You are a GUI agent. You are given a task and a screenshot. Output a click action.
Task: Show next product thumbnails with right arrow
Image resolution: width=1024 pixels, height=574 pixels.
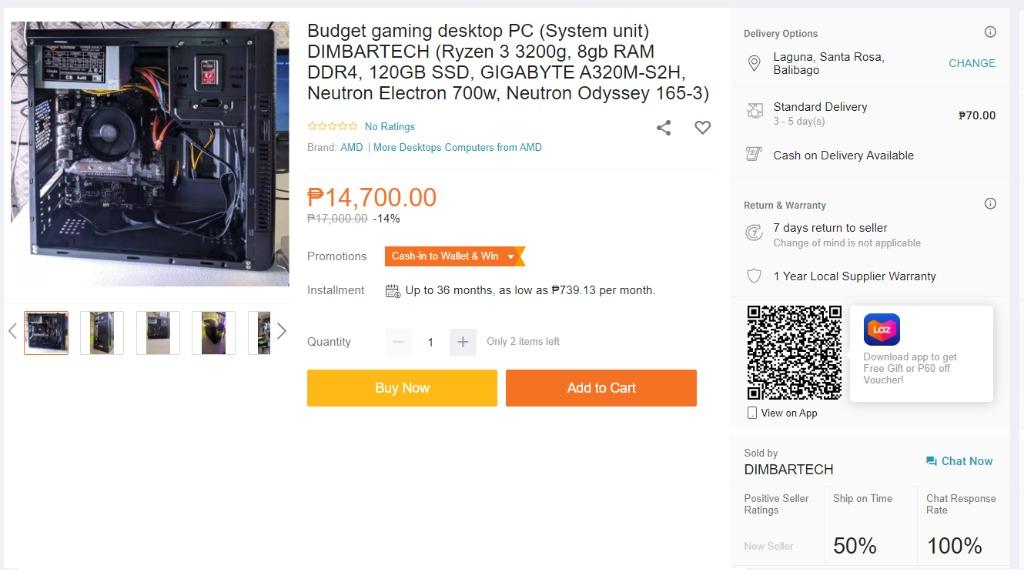tap(282, 331)
